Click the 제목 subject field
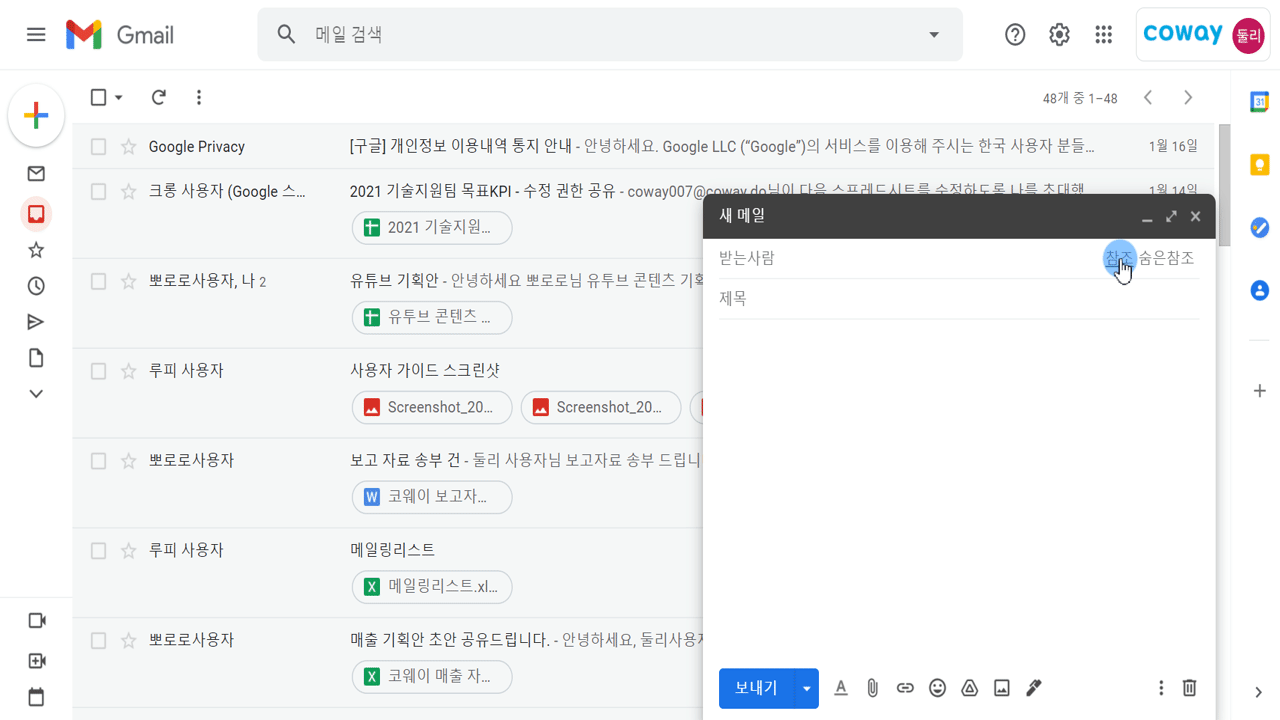Image resolution: width=1280 pixels, height=720 pixels. 959,299
